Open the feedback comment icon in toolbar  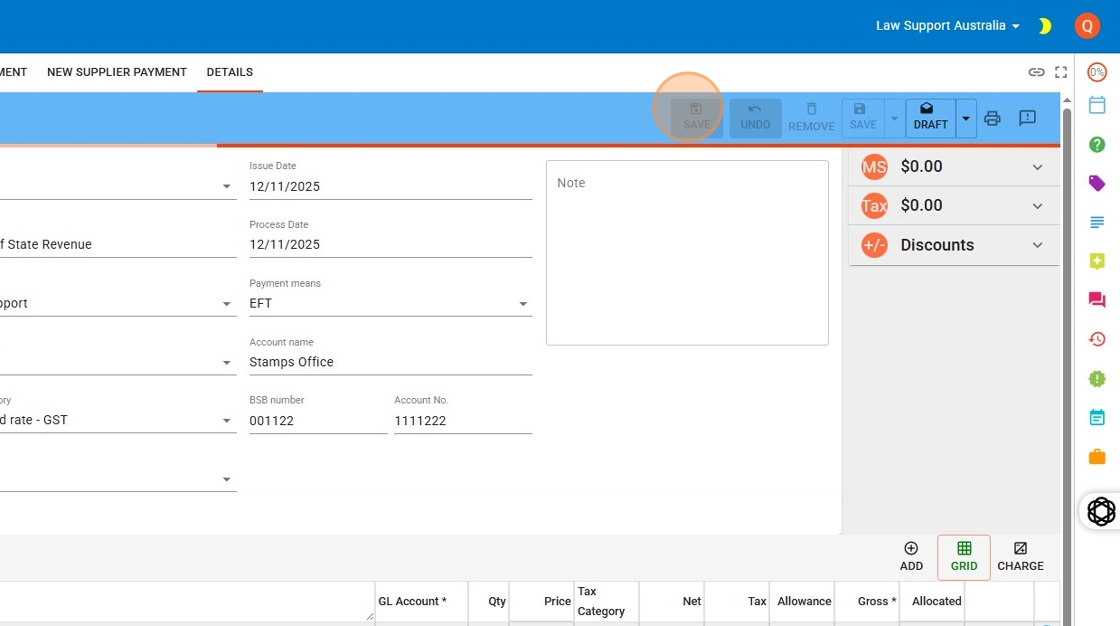pos(1027,118)
